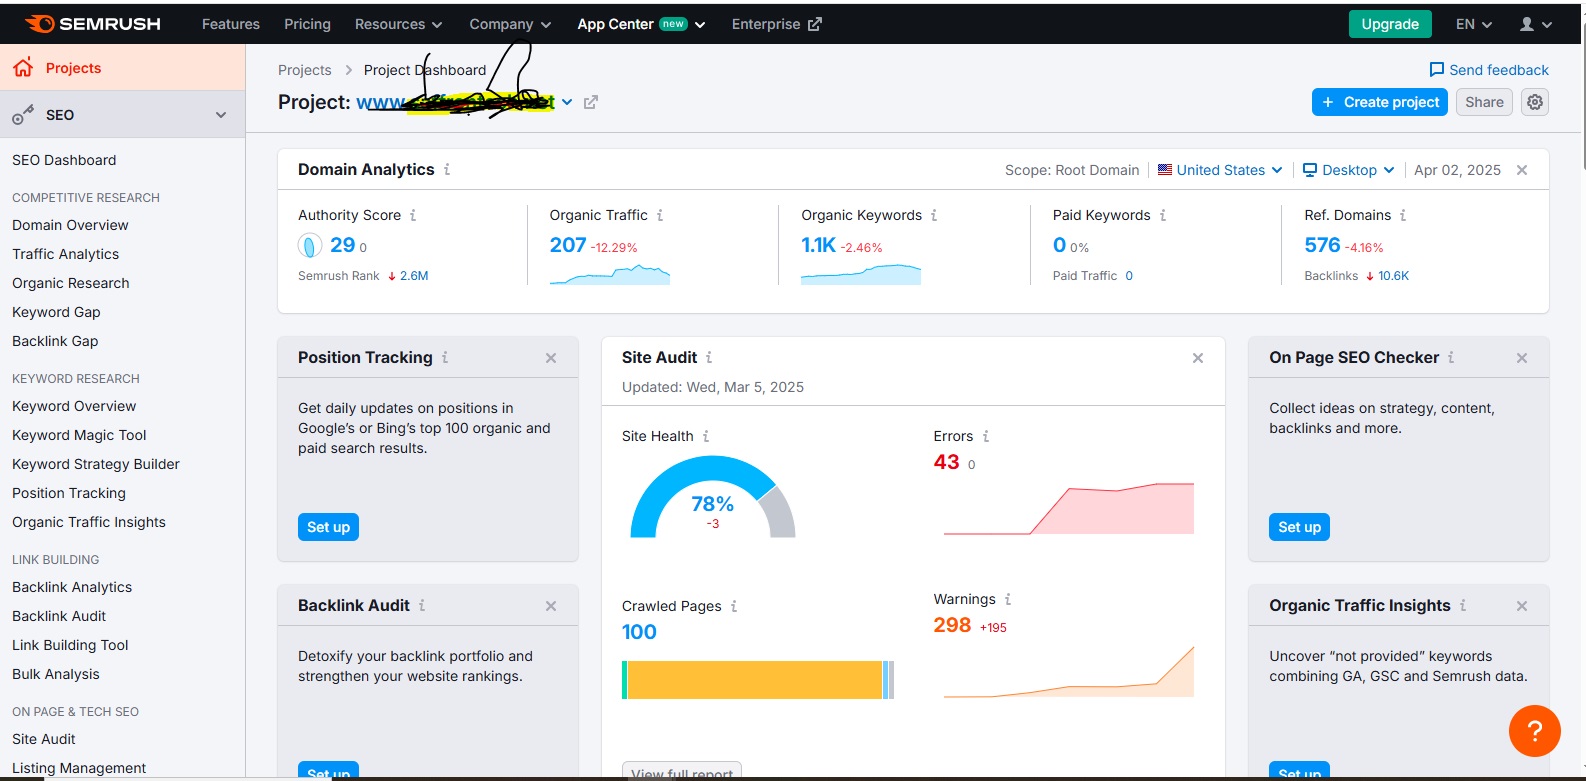Screen dimensions: 1586x781
Task: Open Features in the top menu
Action: (231, 24)
